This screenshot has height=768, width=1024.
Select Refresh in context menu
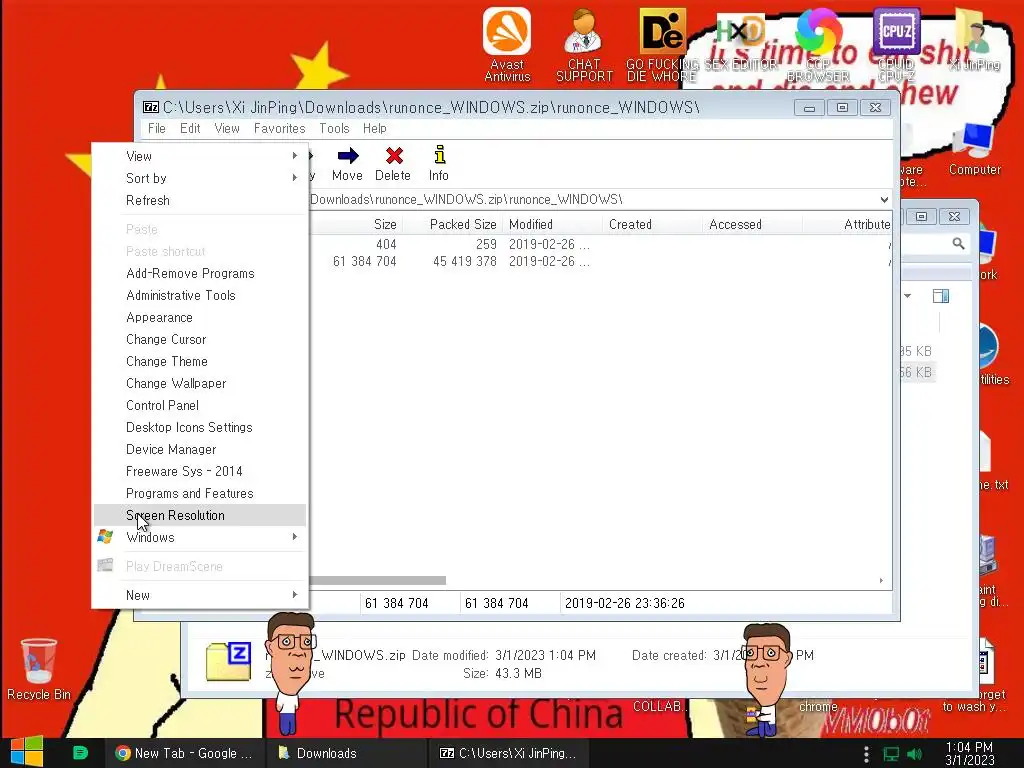coord(199,200)
